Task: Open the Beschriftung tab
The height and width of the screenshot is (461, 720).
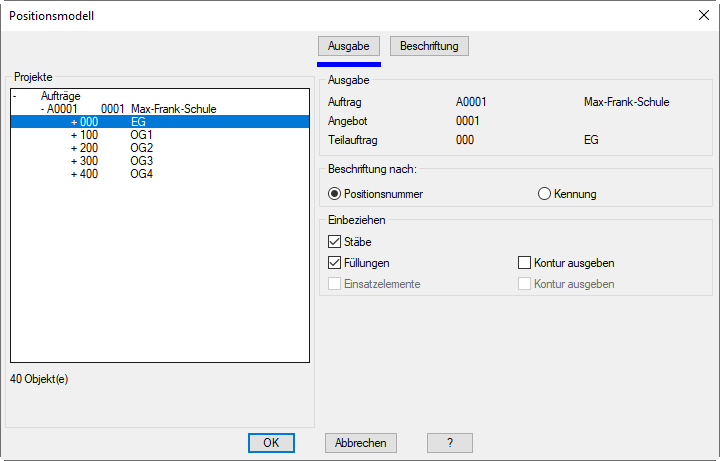Action: [429, 46]
